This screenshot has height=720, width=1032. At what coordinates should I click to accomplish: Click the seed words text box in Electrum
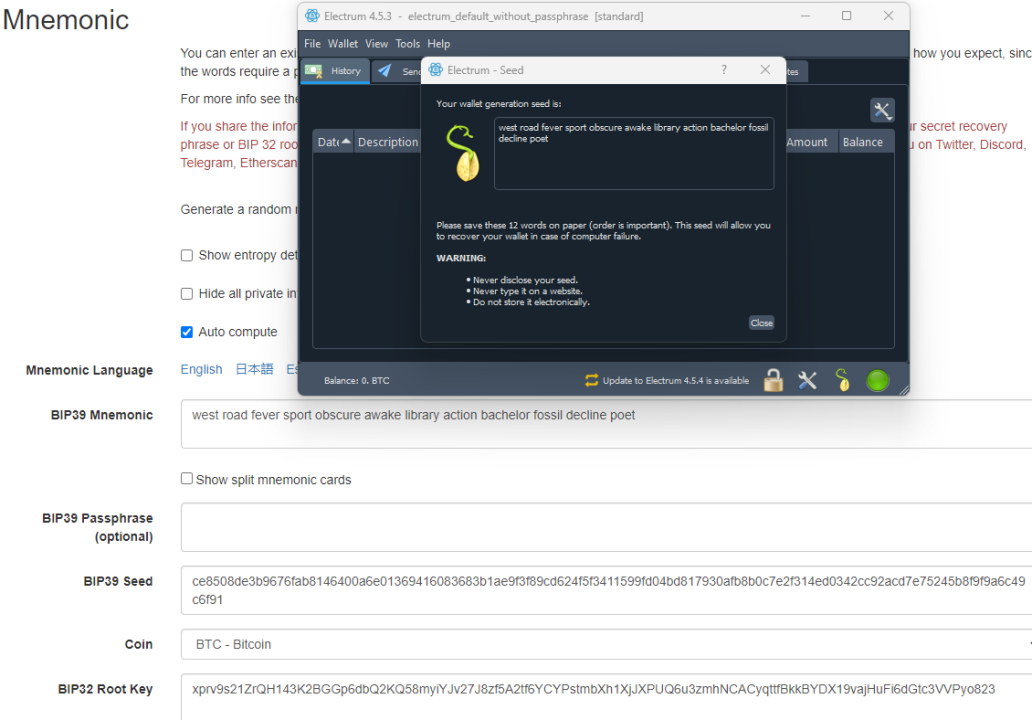[634, 153]
